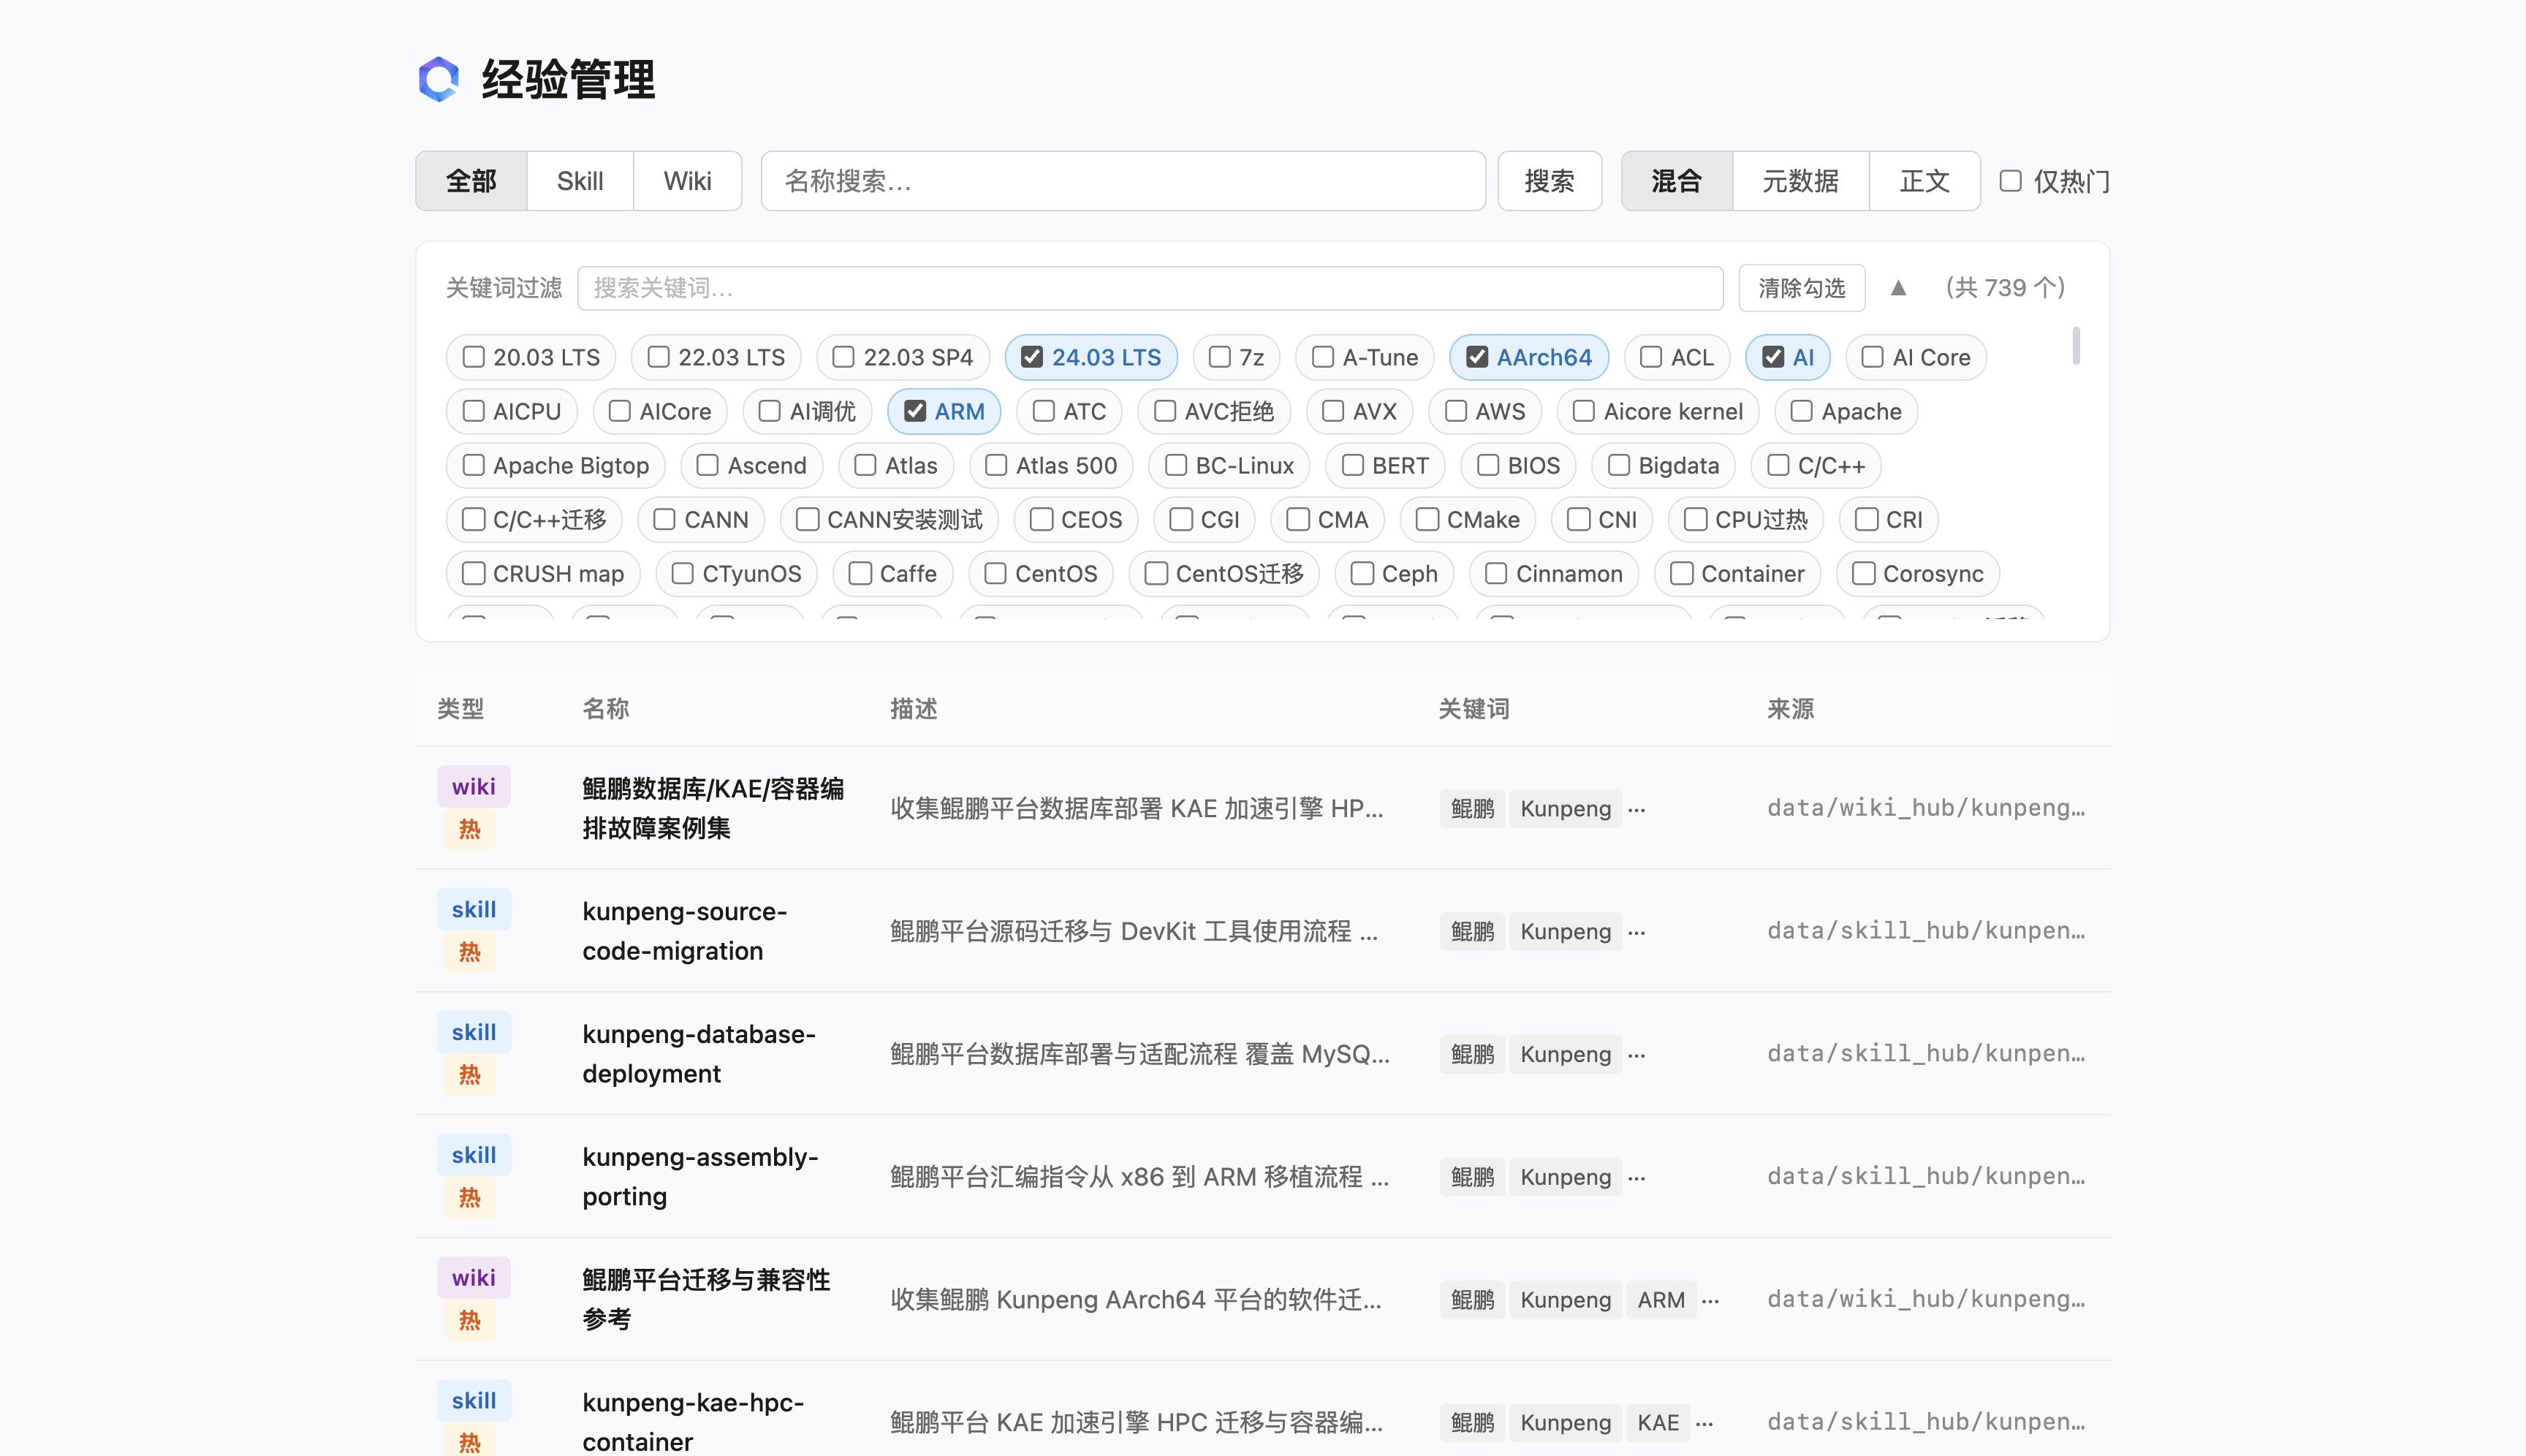The height and width of the screenshot is (1456, 2526).
Task: Click description of kunpeng-source-code-migration row
Action: (1134, 931)
